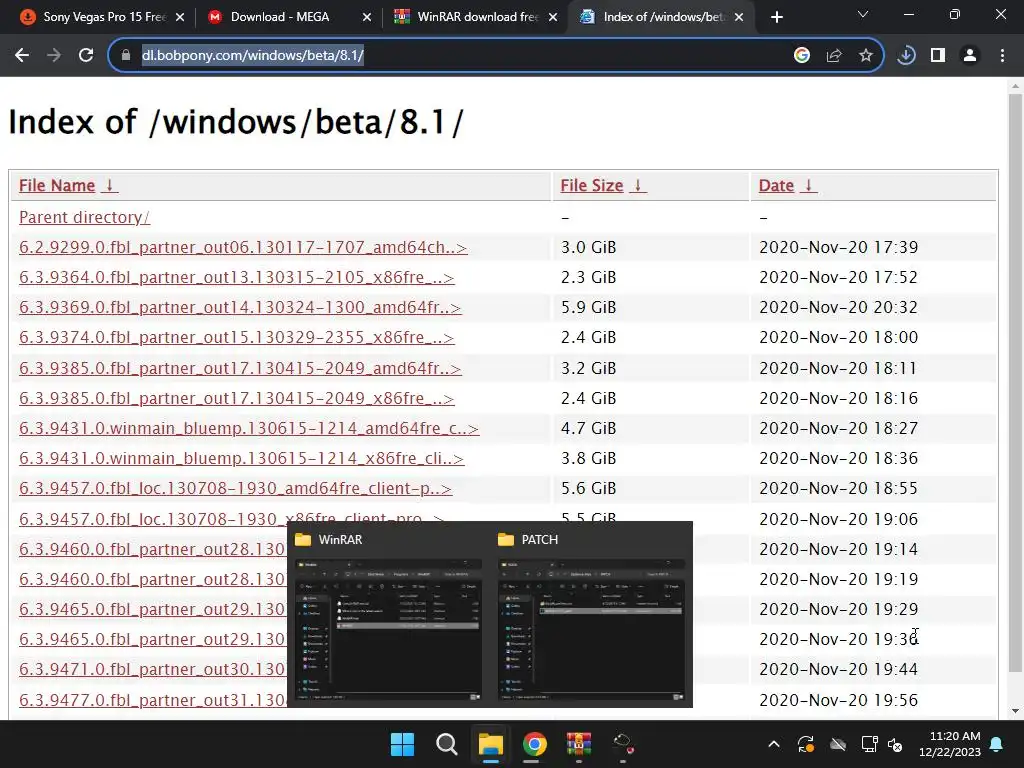The width and height of the screenshot is (1024, 768).
Task: Open the 6.3.9477.0.fbl_partner_out31 link
Action: (x=152, y=700)
